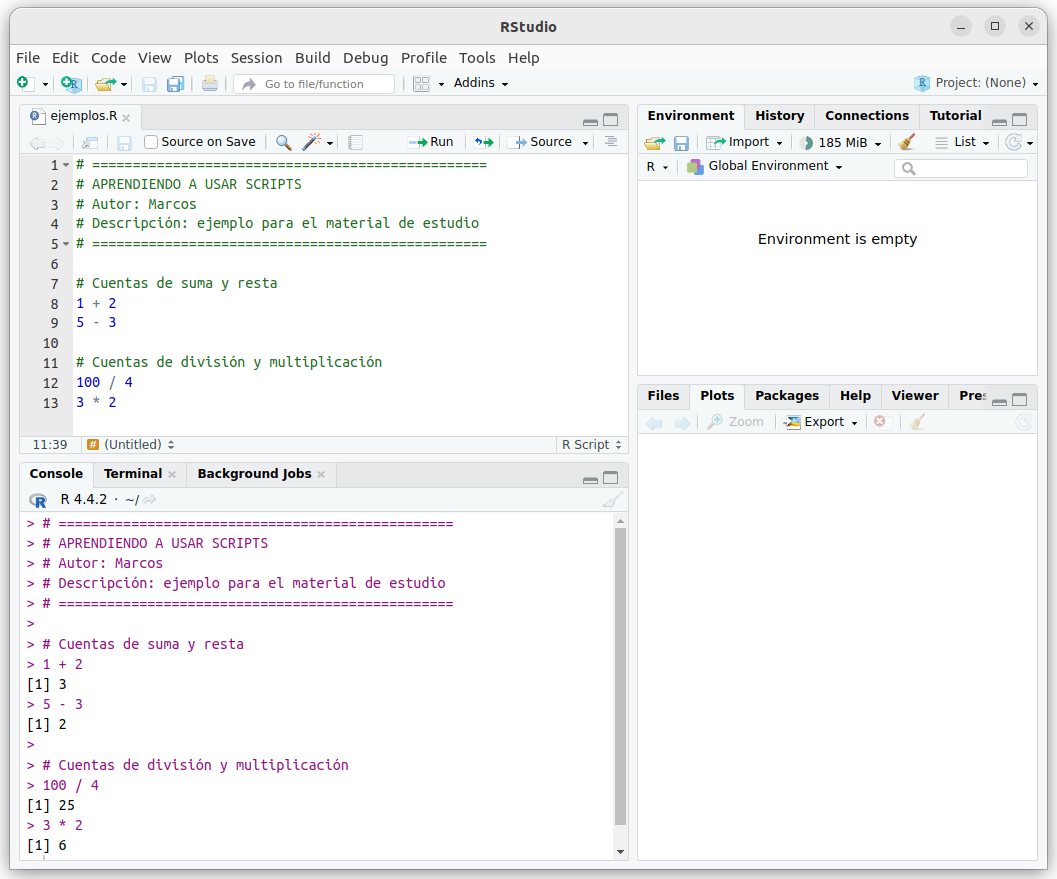
Task: Click the workspace panes grid icon
Action: click(421, 84)
